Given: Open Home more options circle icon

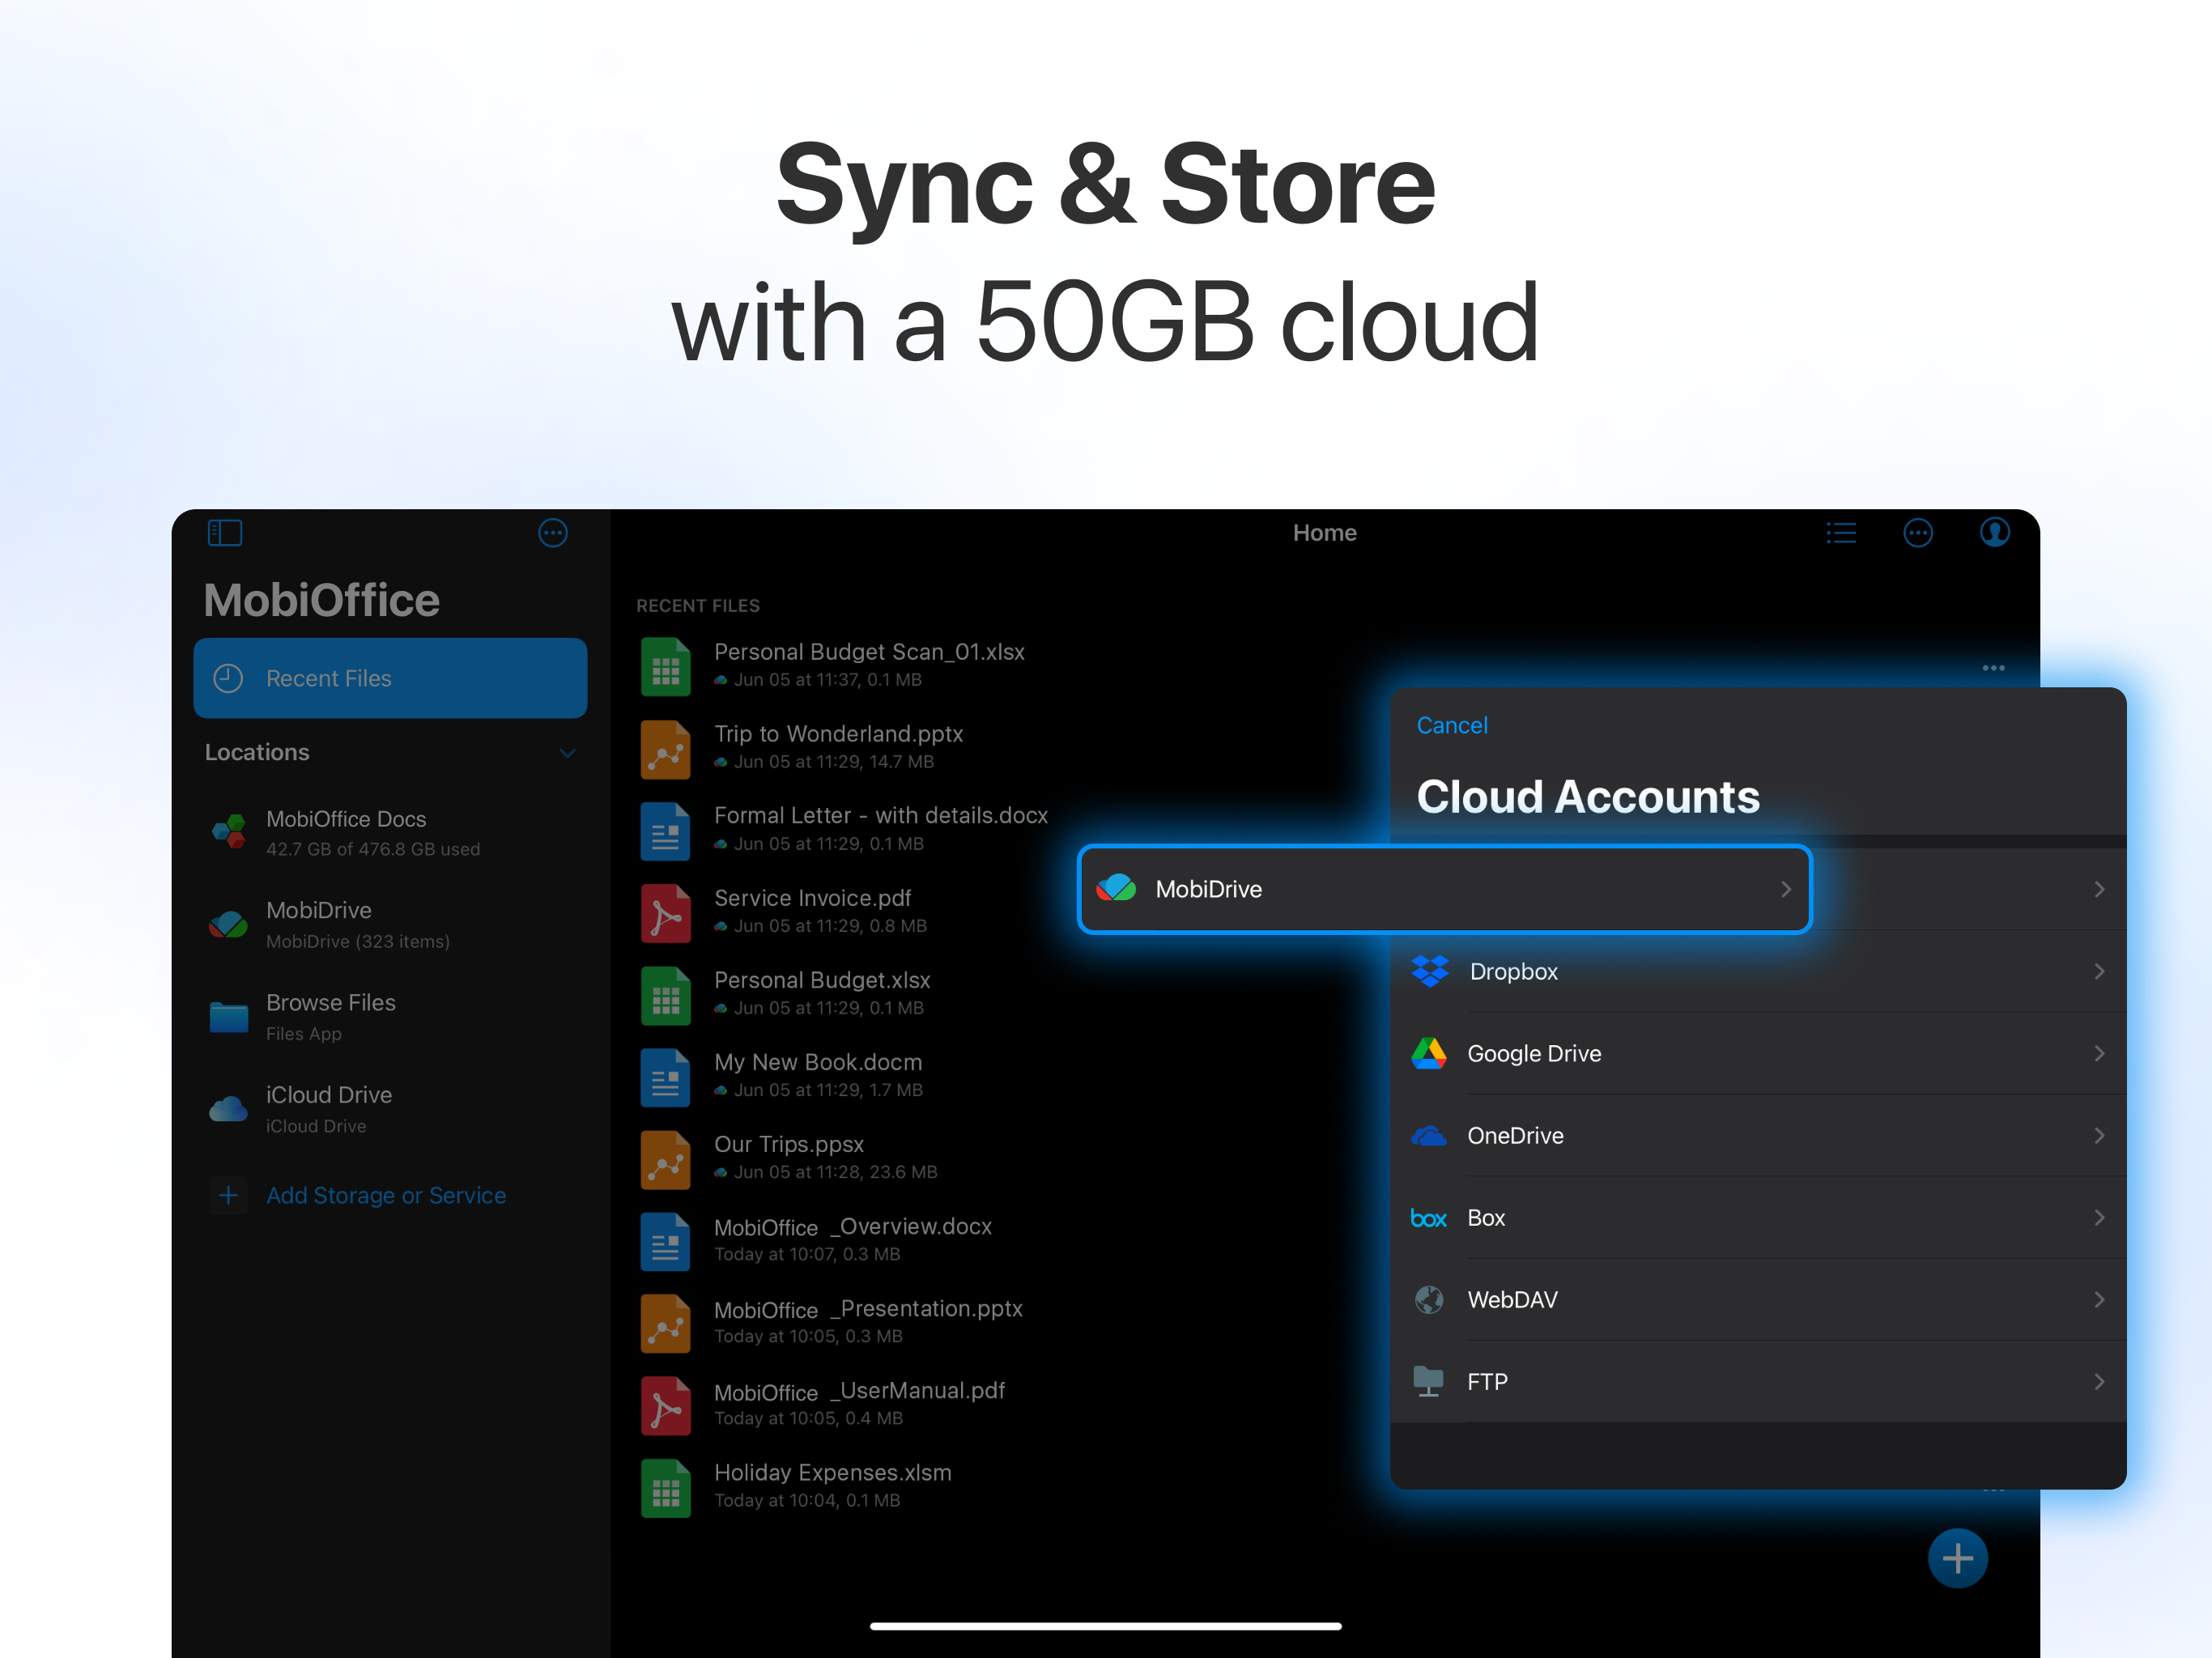Looking at the screenshot, I should 1918,533.
